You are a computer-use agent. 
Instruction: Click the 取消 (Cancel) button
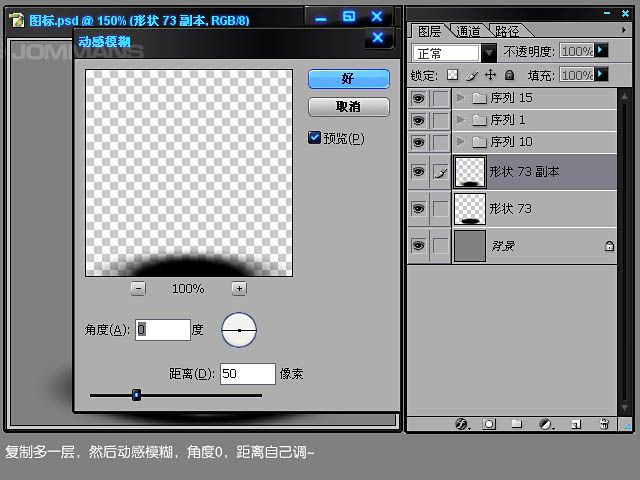tap(349, 107)
